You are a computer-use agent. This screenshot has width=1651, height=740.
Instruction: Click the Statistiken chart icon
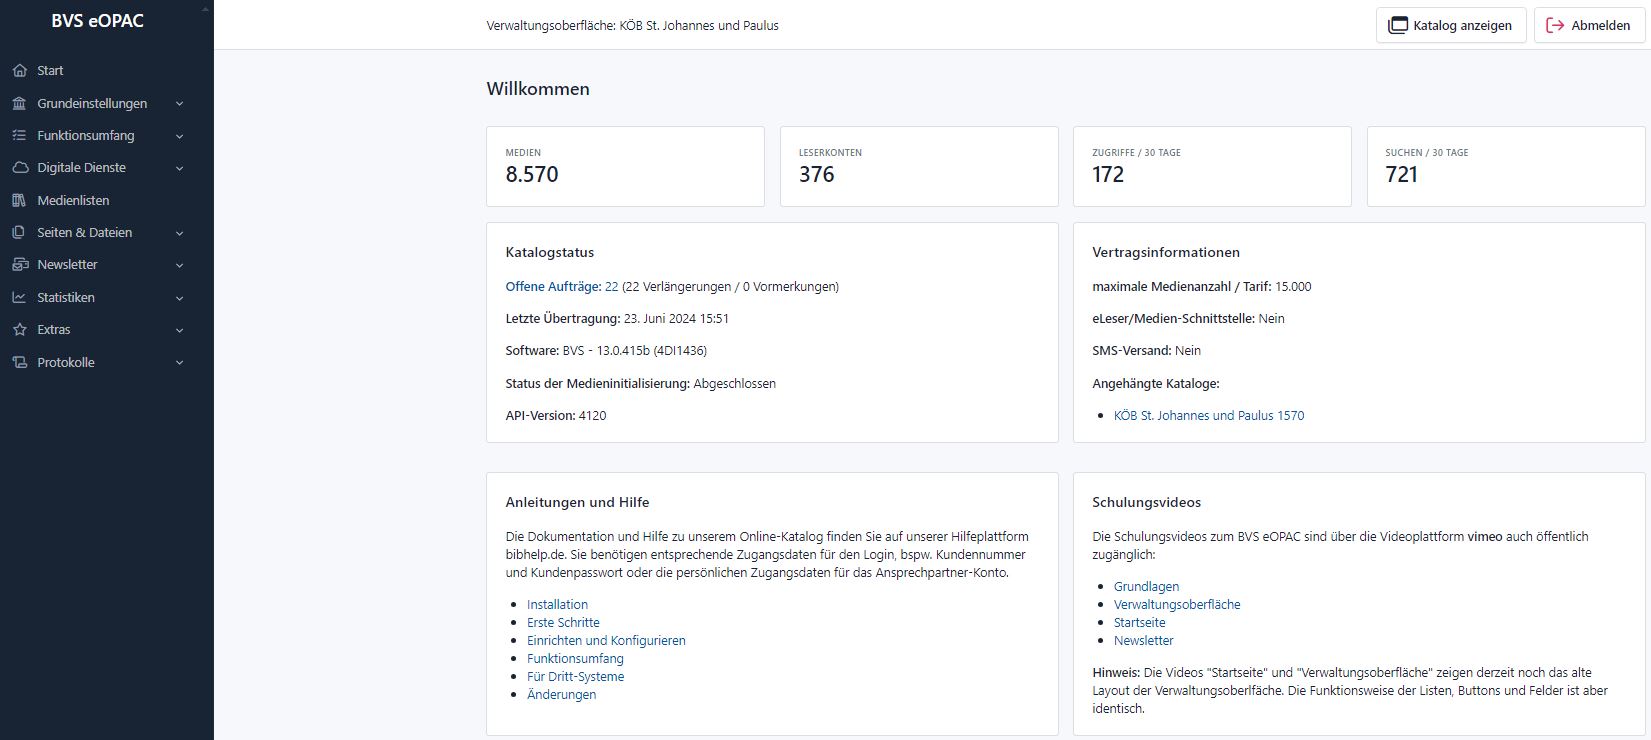(x=19, y=298)
